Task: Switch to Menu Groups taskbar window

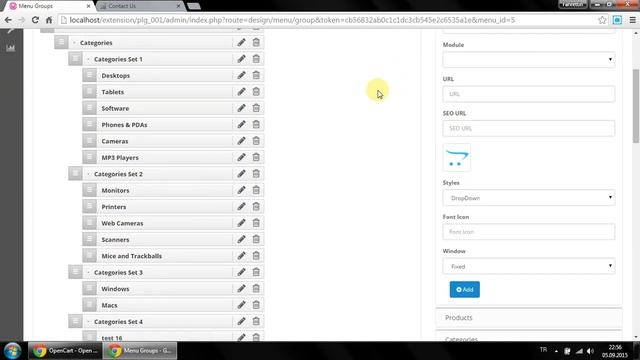Action: (140, 351)
